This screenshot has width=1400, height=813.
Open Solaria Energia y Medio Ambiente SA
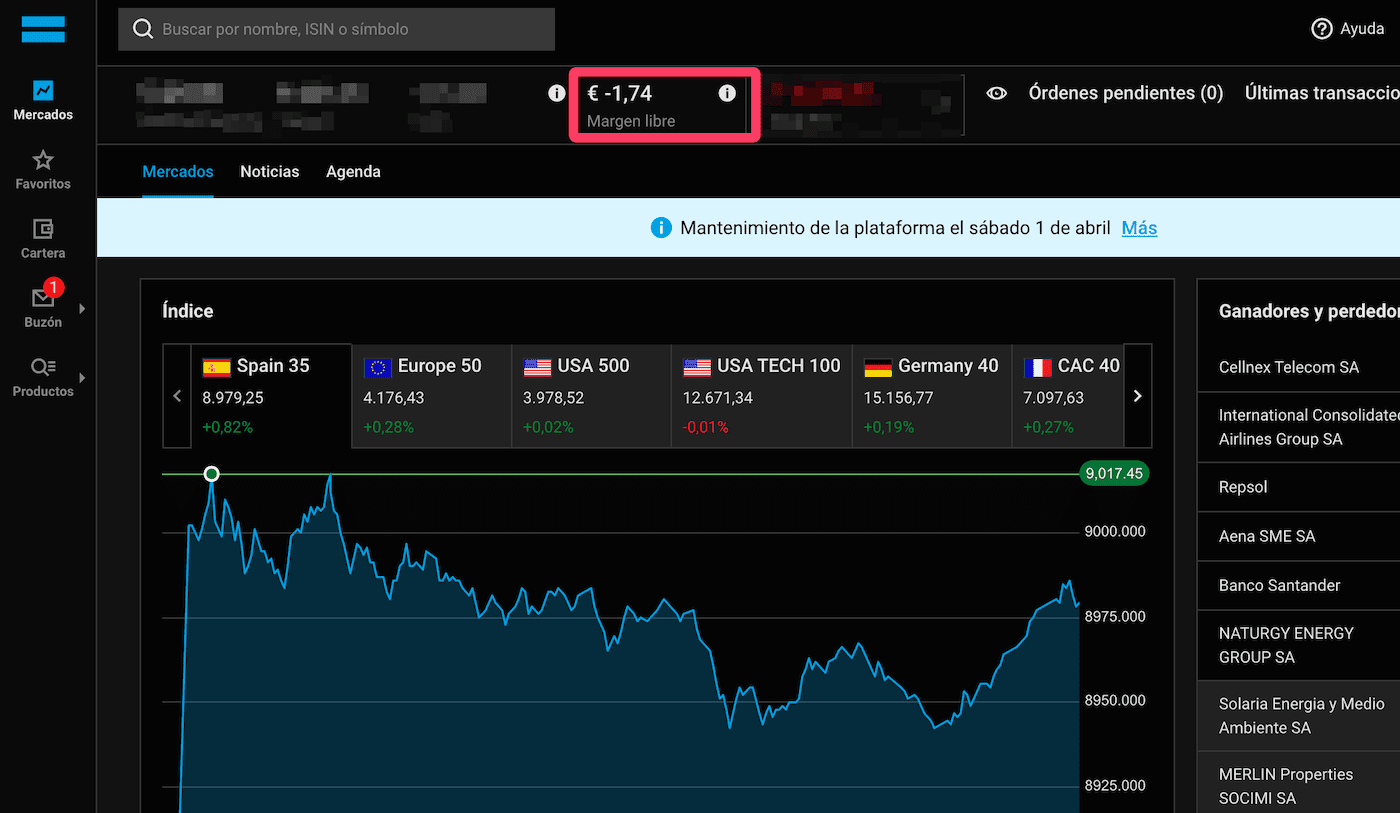click(x=1299, y=716)
